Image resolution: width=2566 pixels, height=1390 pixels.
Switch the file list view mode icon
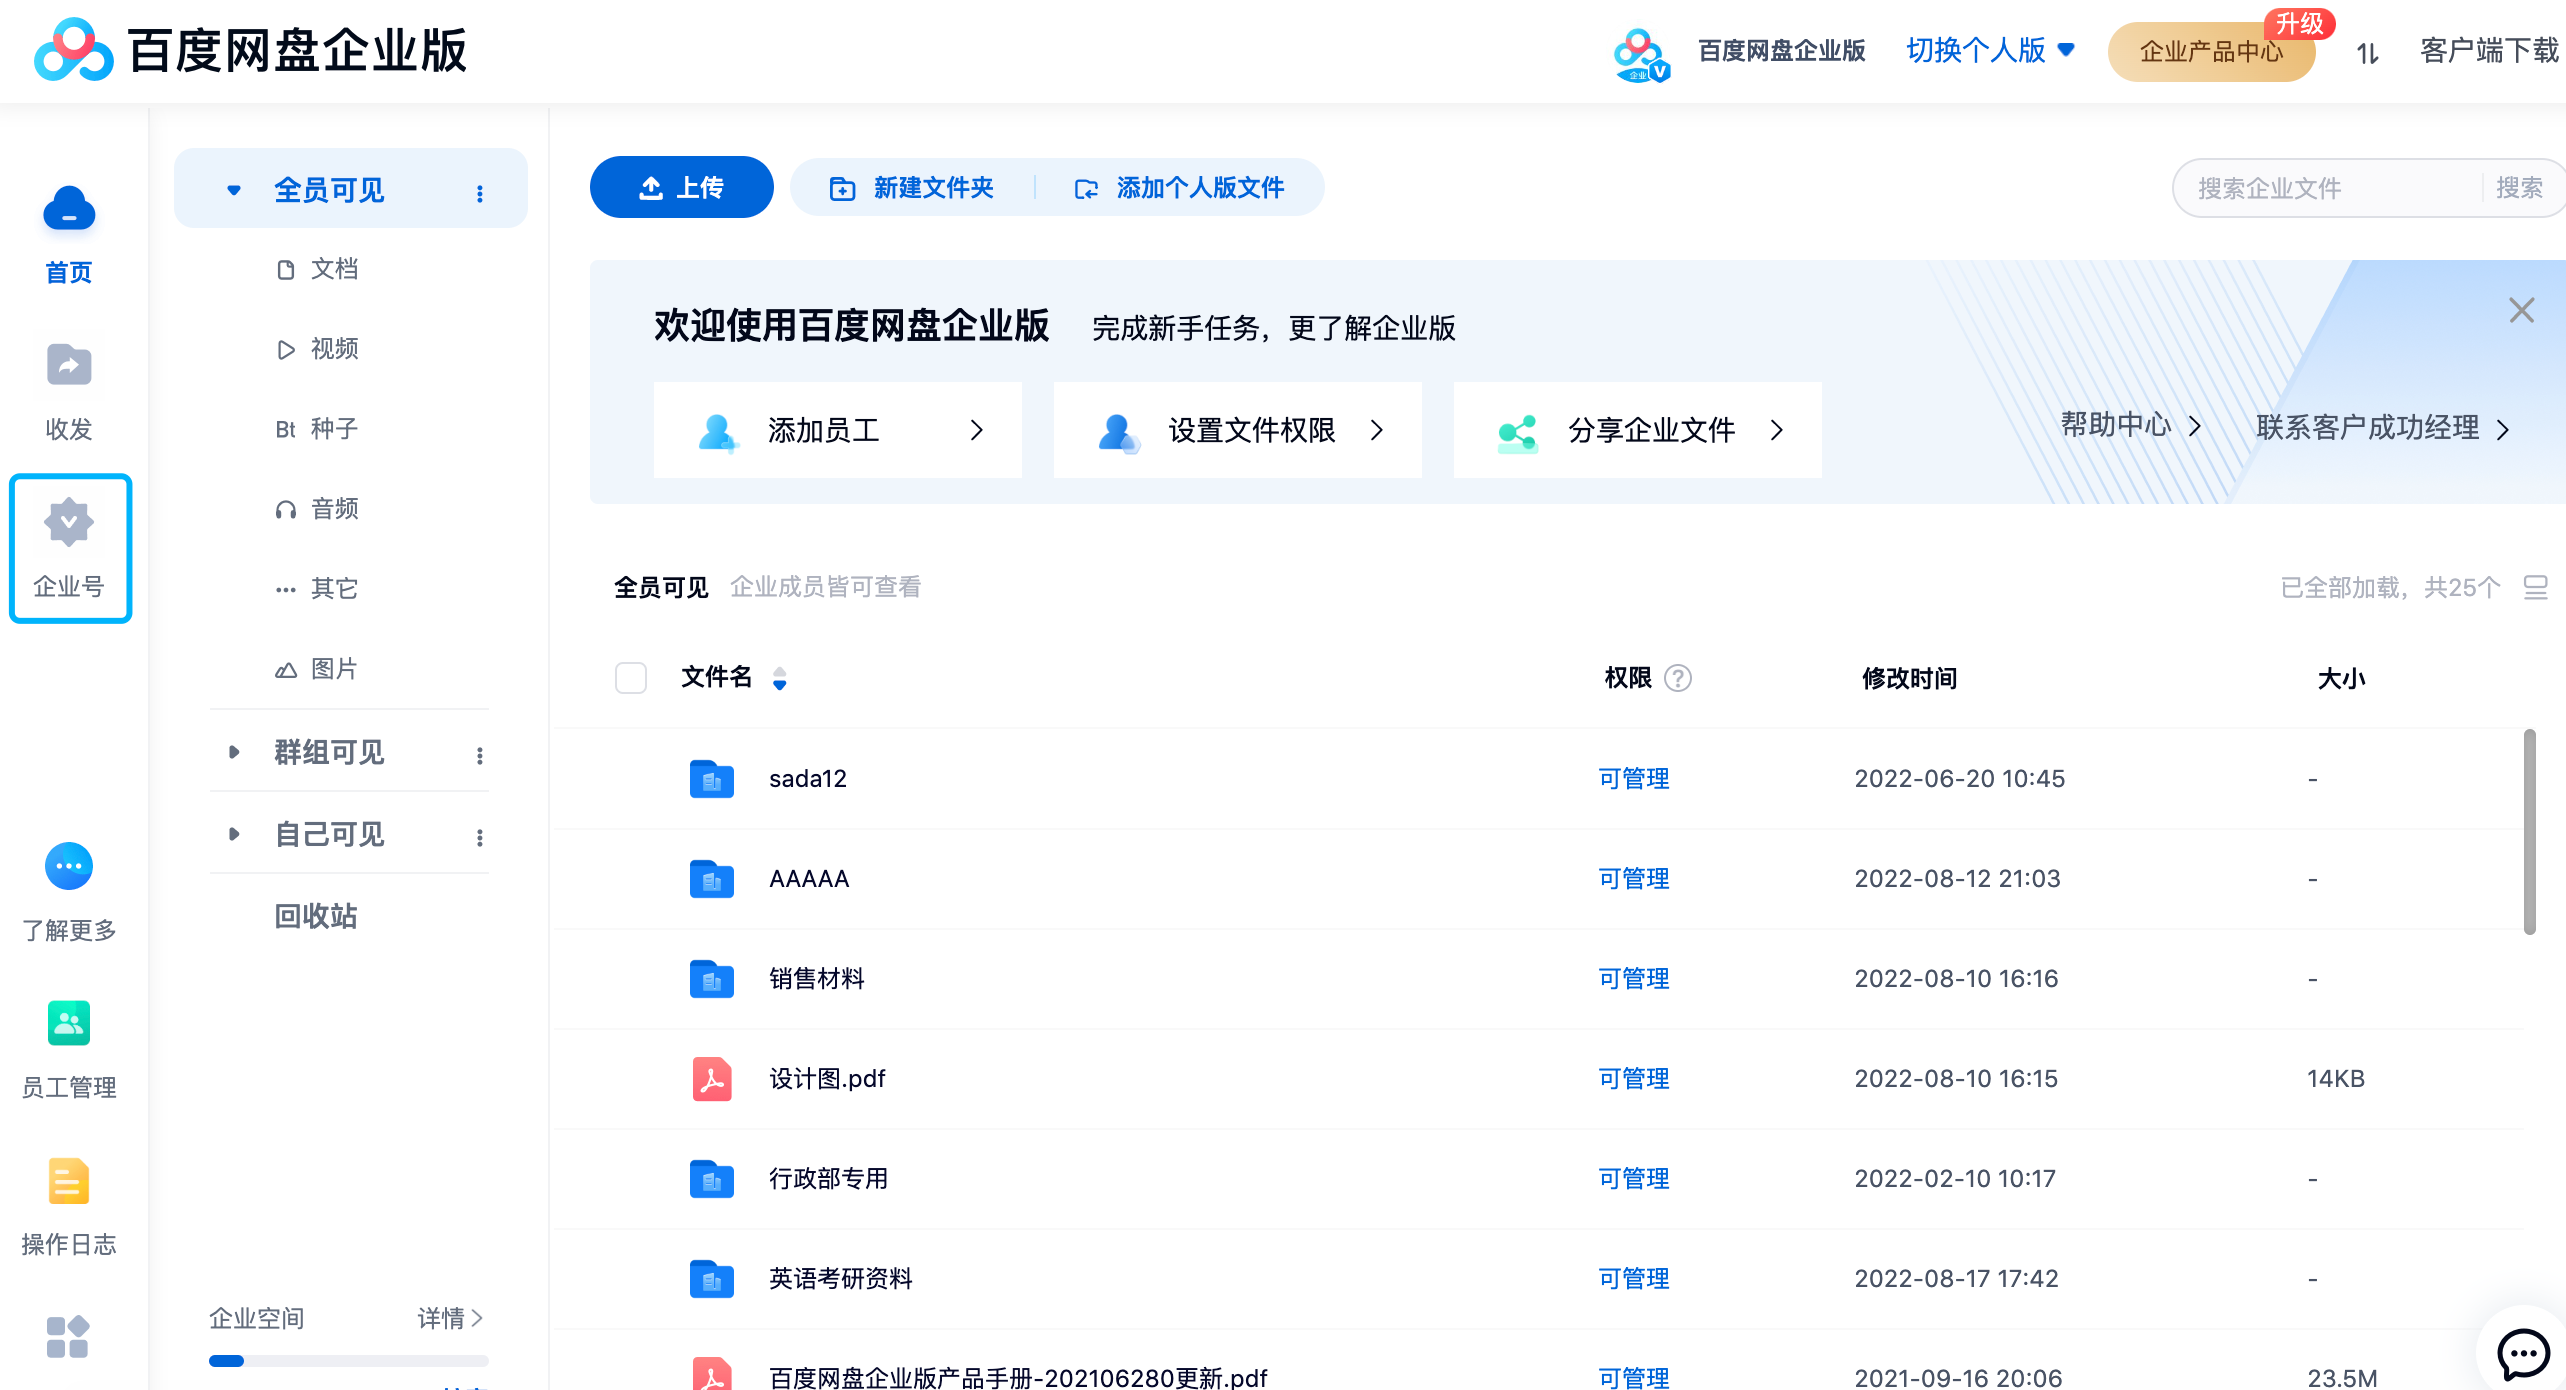coord(2535,587)
